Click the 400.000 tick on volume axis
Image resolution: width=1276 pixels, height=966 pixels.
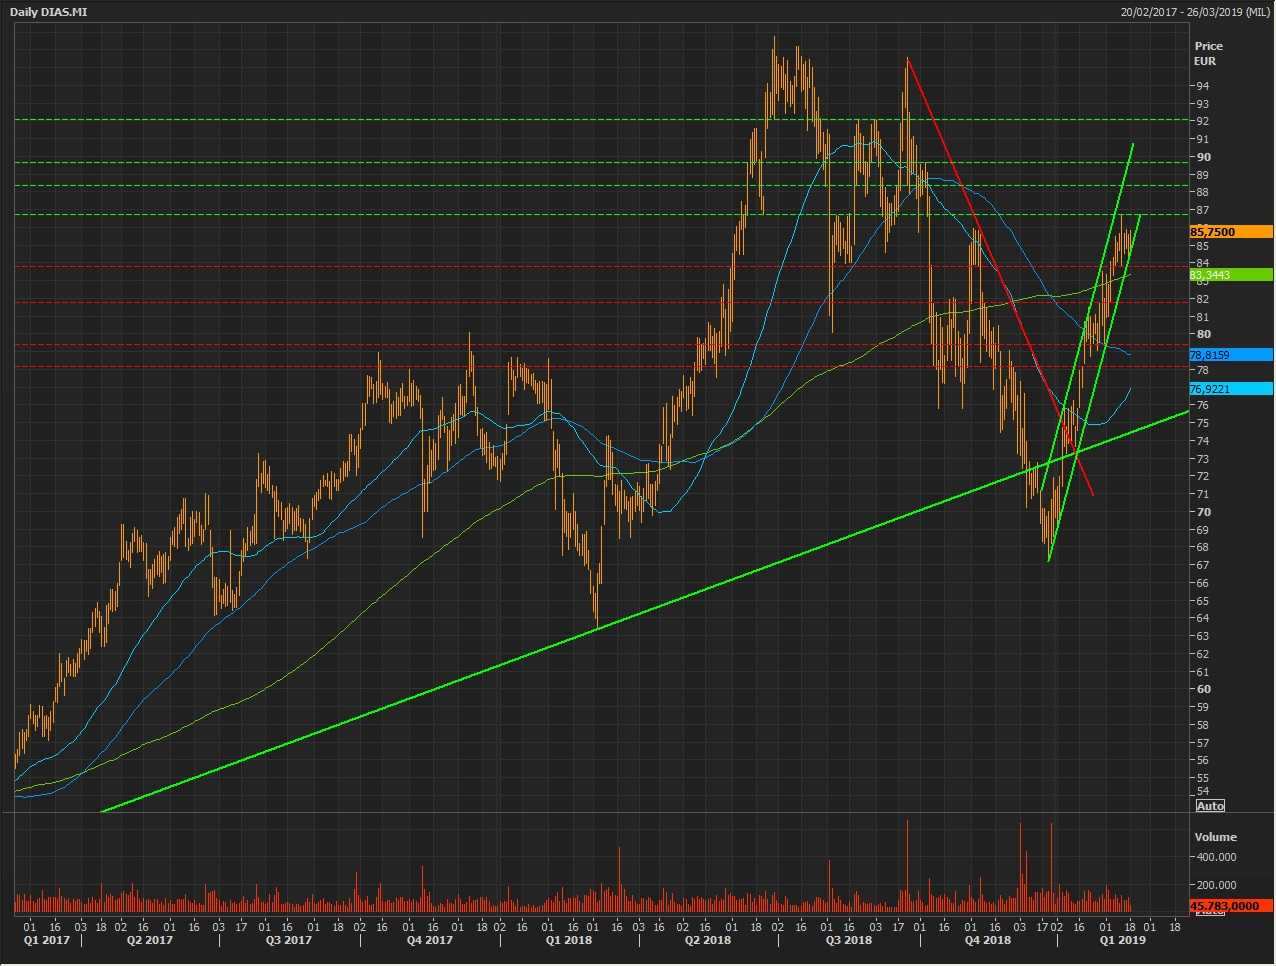click(1215, 858)
